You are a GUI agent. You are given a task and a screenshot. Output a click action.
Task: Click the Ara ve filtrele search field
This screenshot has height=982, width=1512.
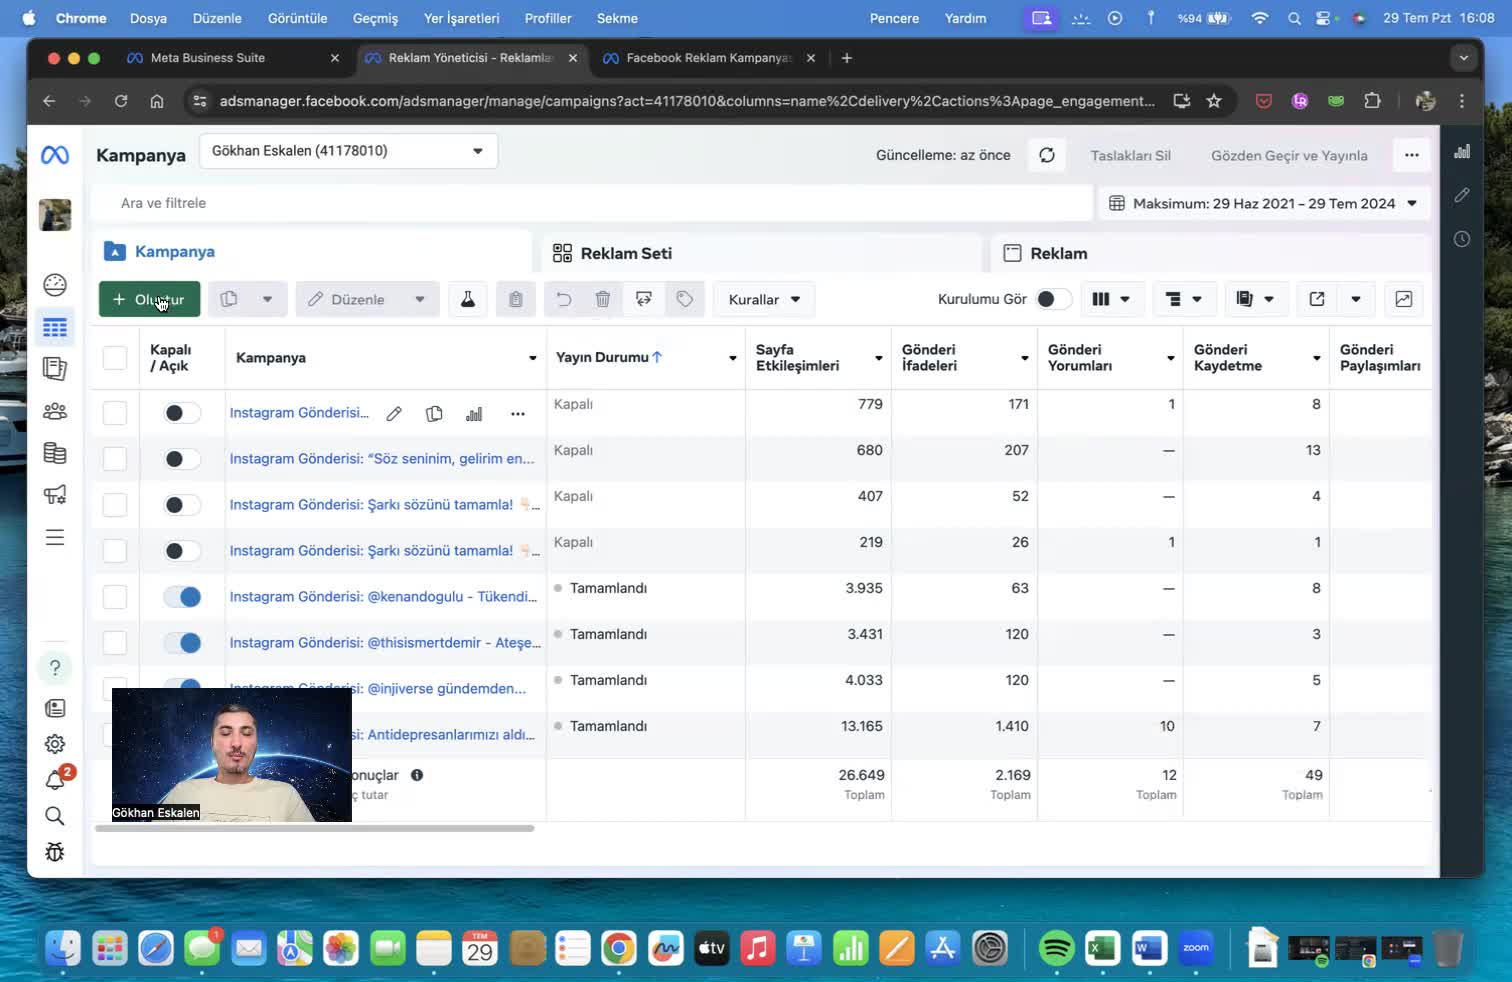tap(592, 203)
